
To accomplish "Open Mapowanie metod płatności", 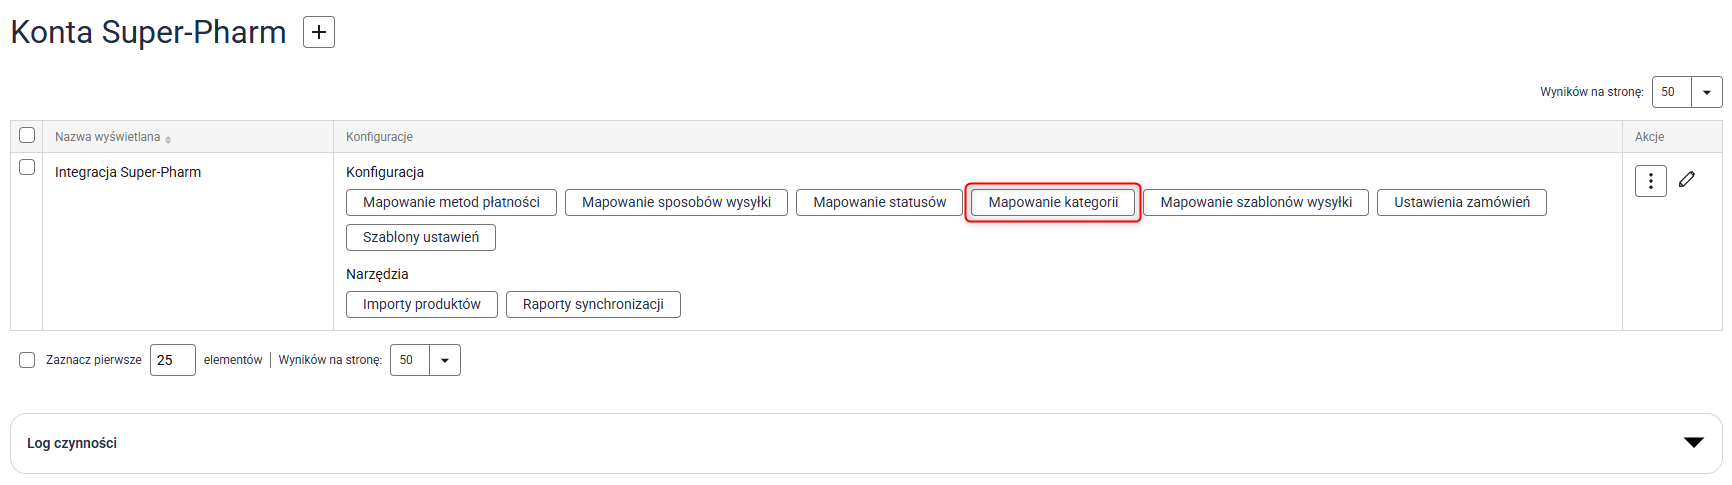I will [x=451, y=203].
